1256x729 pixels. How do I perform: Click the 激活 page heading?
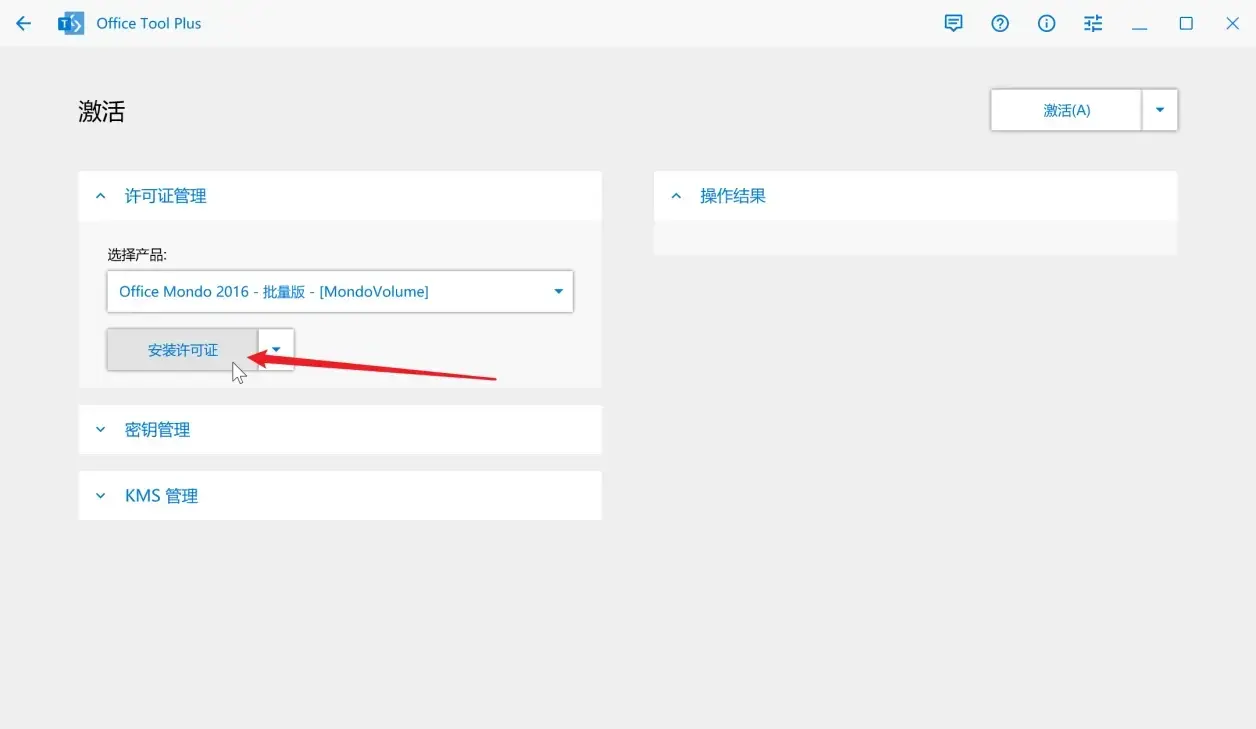click(x=102, y=111)
